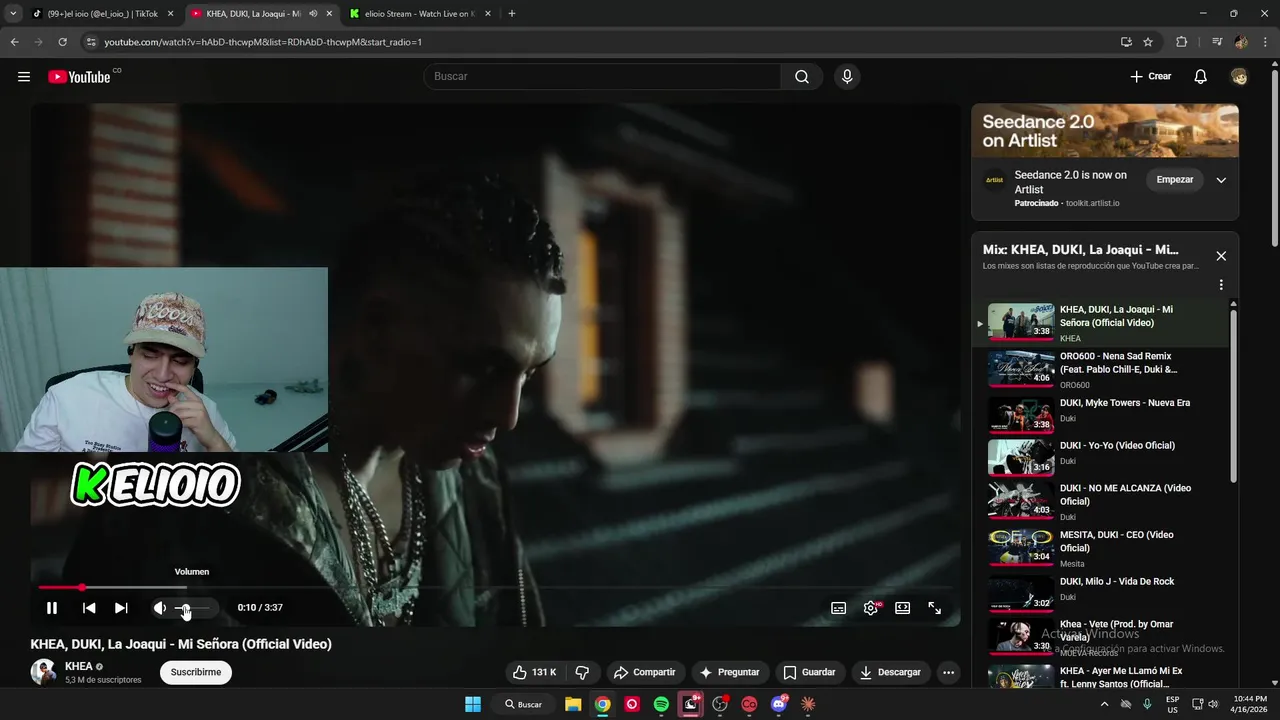
Task: Click Empezar on Artlist ad
Action: pos(1175,180)
